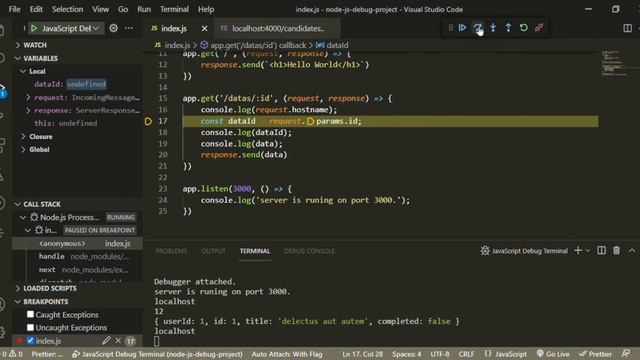640x360 pixels.
Task: Step over the current line
Action: tap(478, 28)
